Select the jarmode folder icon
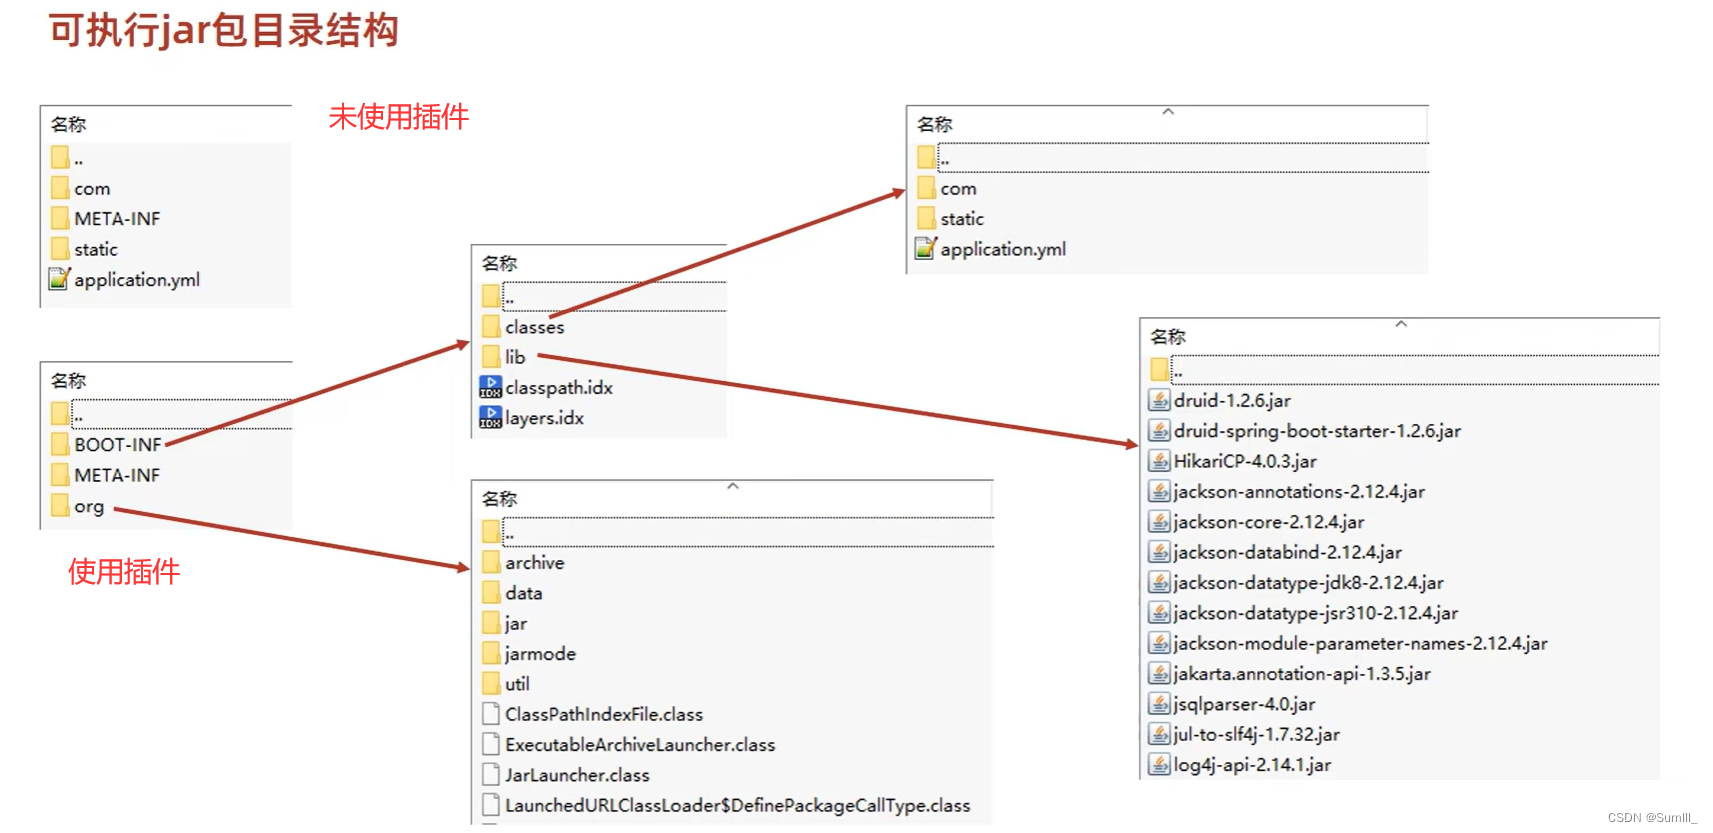 [491, 653]
